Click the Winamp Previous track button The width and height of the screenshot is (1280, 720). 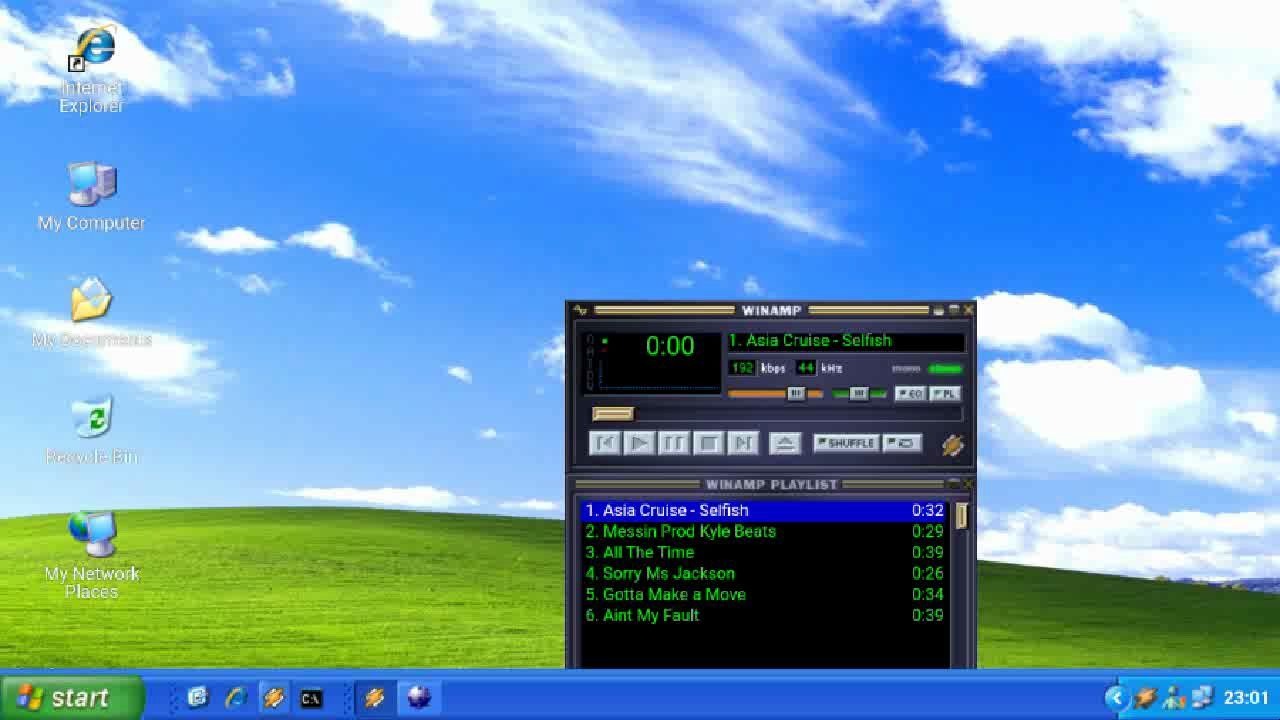coord(605,442)
